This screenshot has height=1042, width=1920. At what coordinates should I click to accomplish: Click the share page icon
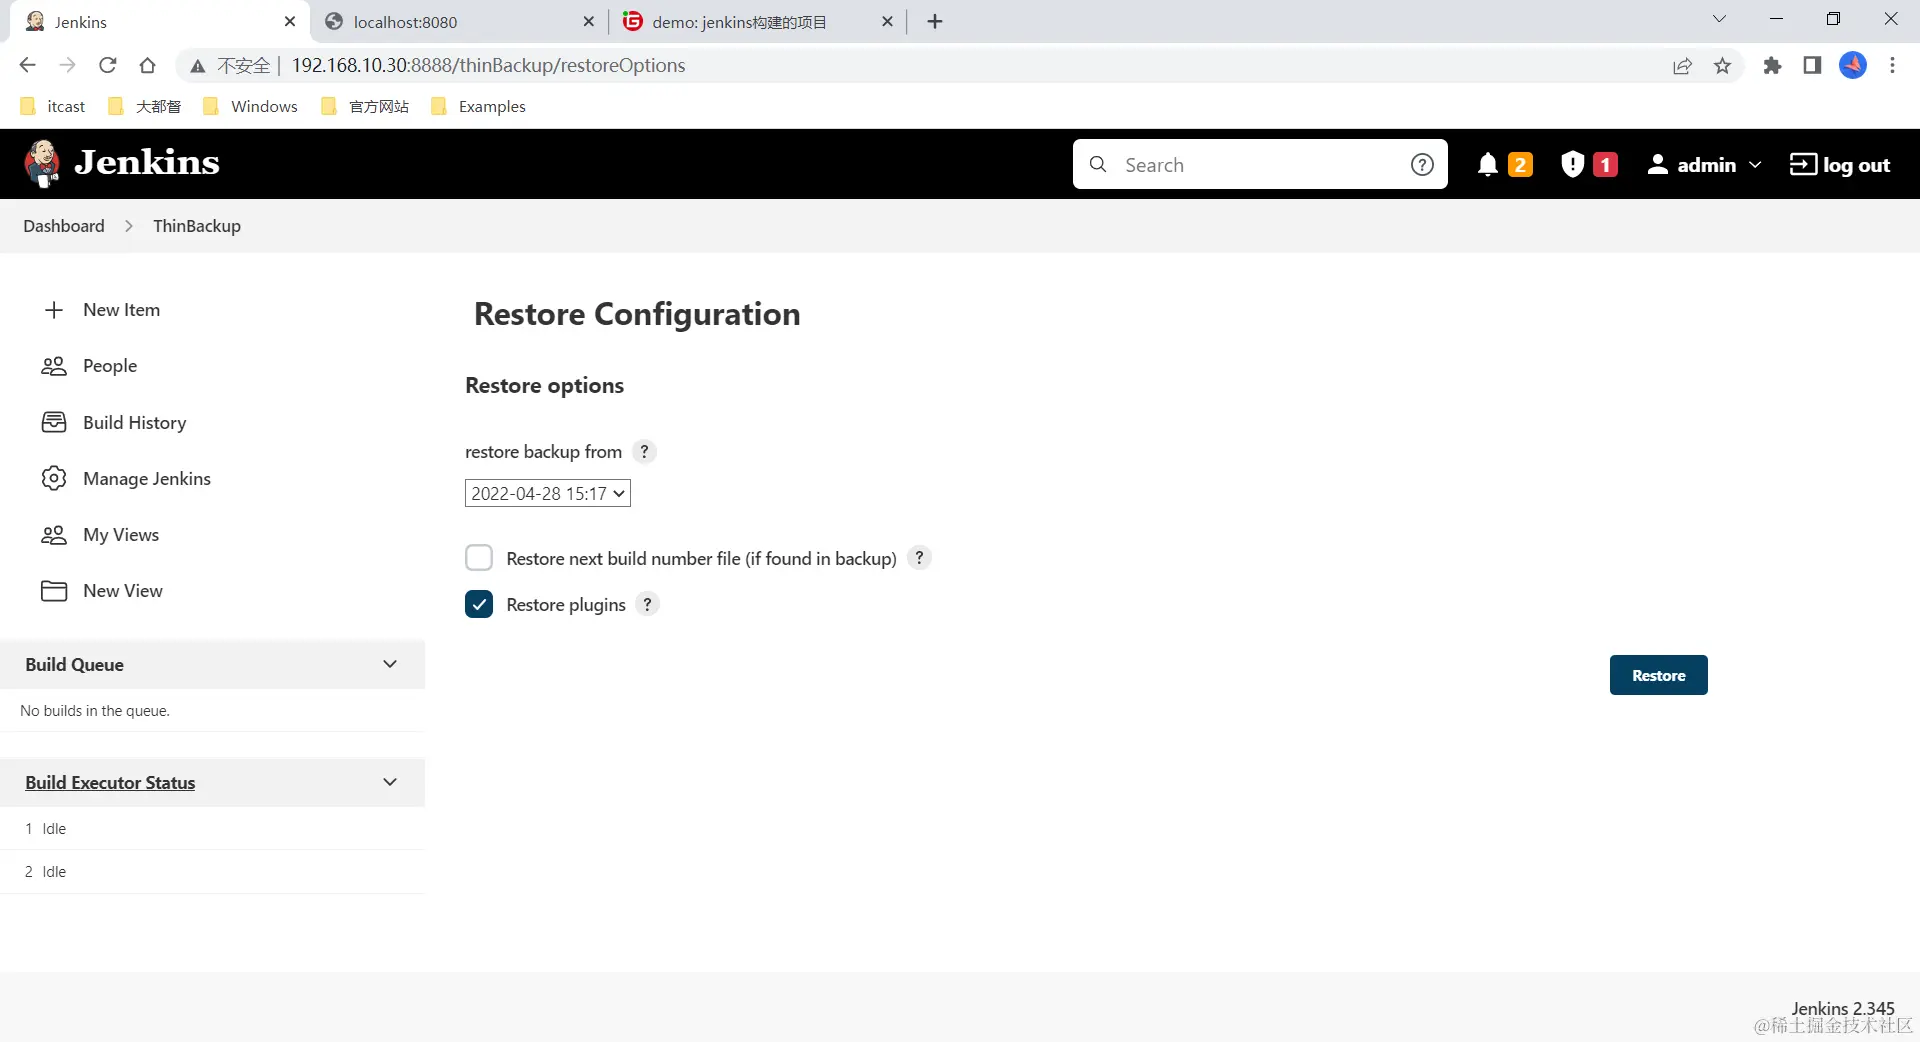point(1682,65)
